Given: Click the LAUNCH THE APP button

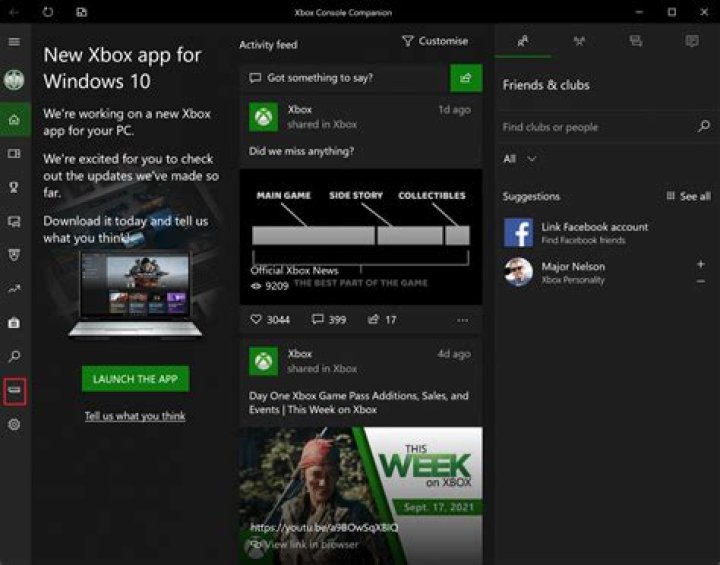Looking at the screenshot, I should pyautogui.click(x=135, y=379).
